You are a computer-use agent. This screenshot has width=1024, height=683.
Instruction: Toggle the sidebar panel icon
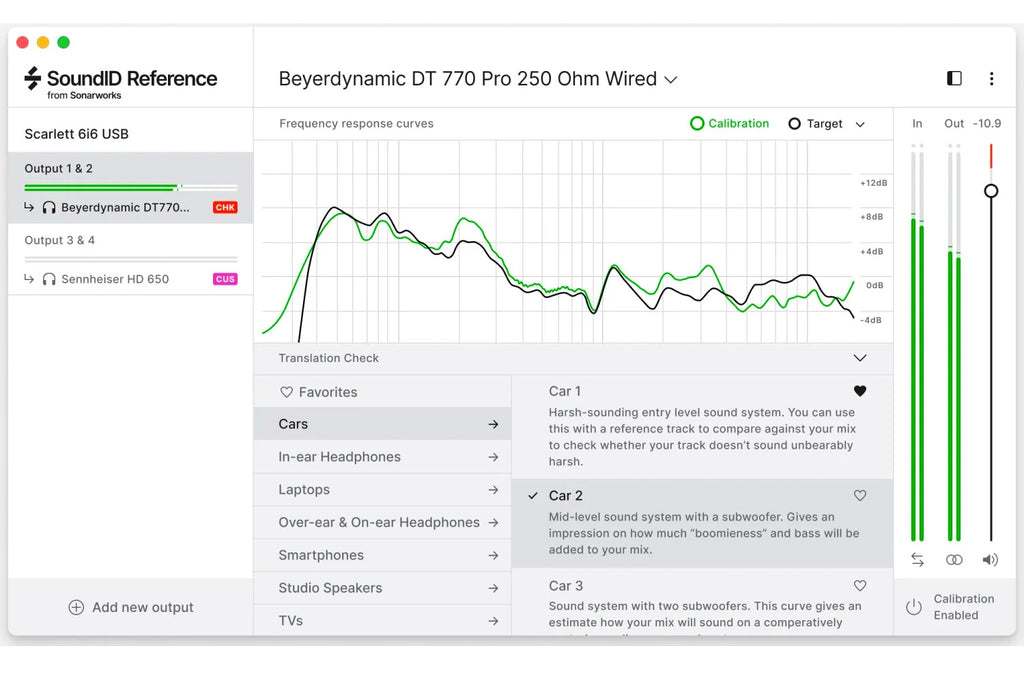point(954,78)
